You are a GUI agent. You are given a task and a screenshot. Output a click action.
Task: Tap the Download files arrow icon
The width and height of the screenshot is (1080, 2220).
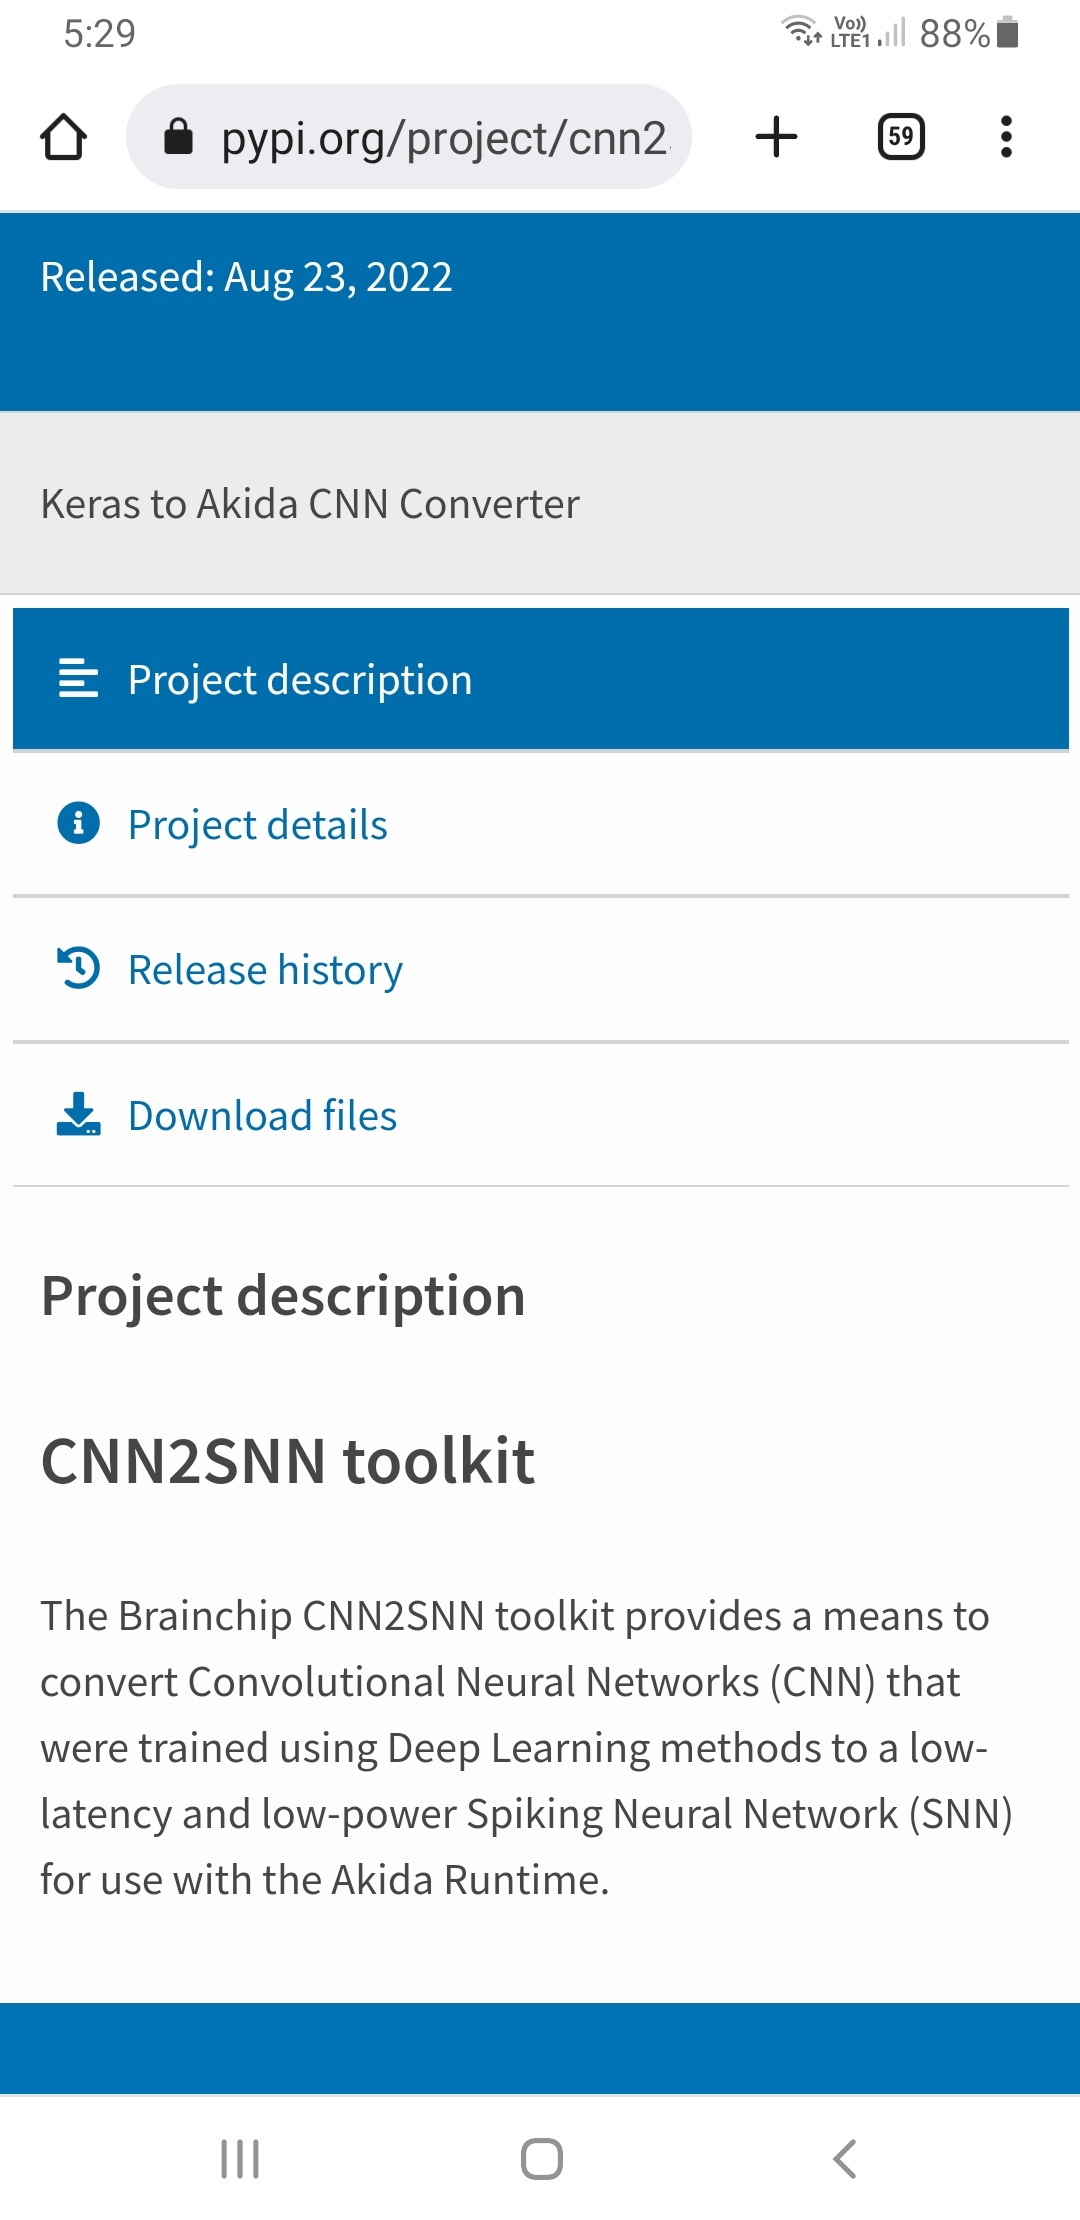pyautogui.click(x=78, y=1115)
